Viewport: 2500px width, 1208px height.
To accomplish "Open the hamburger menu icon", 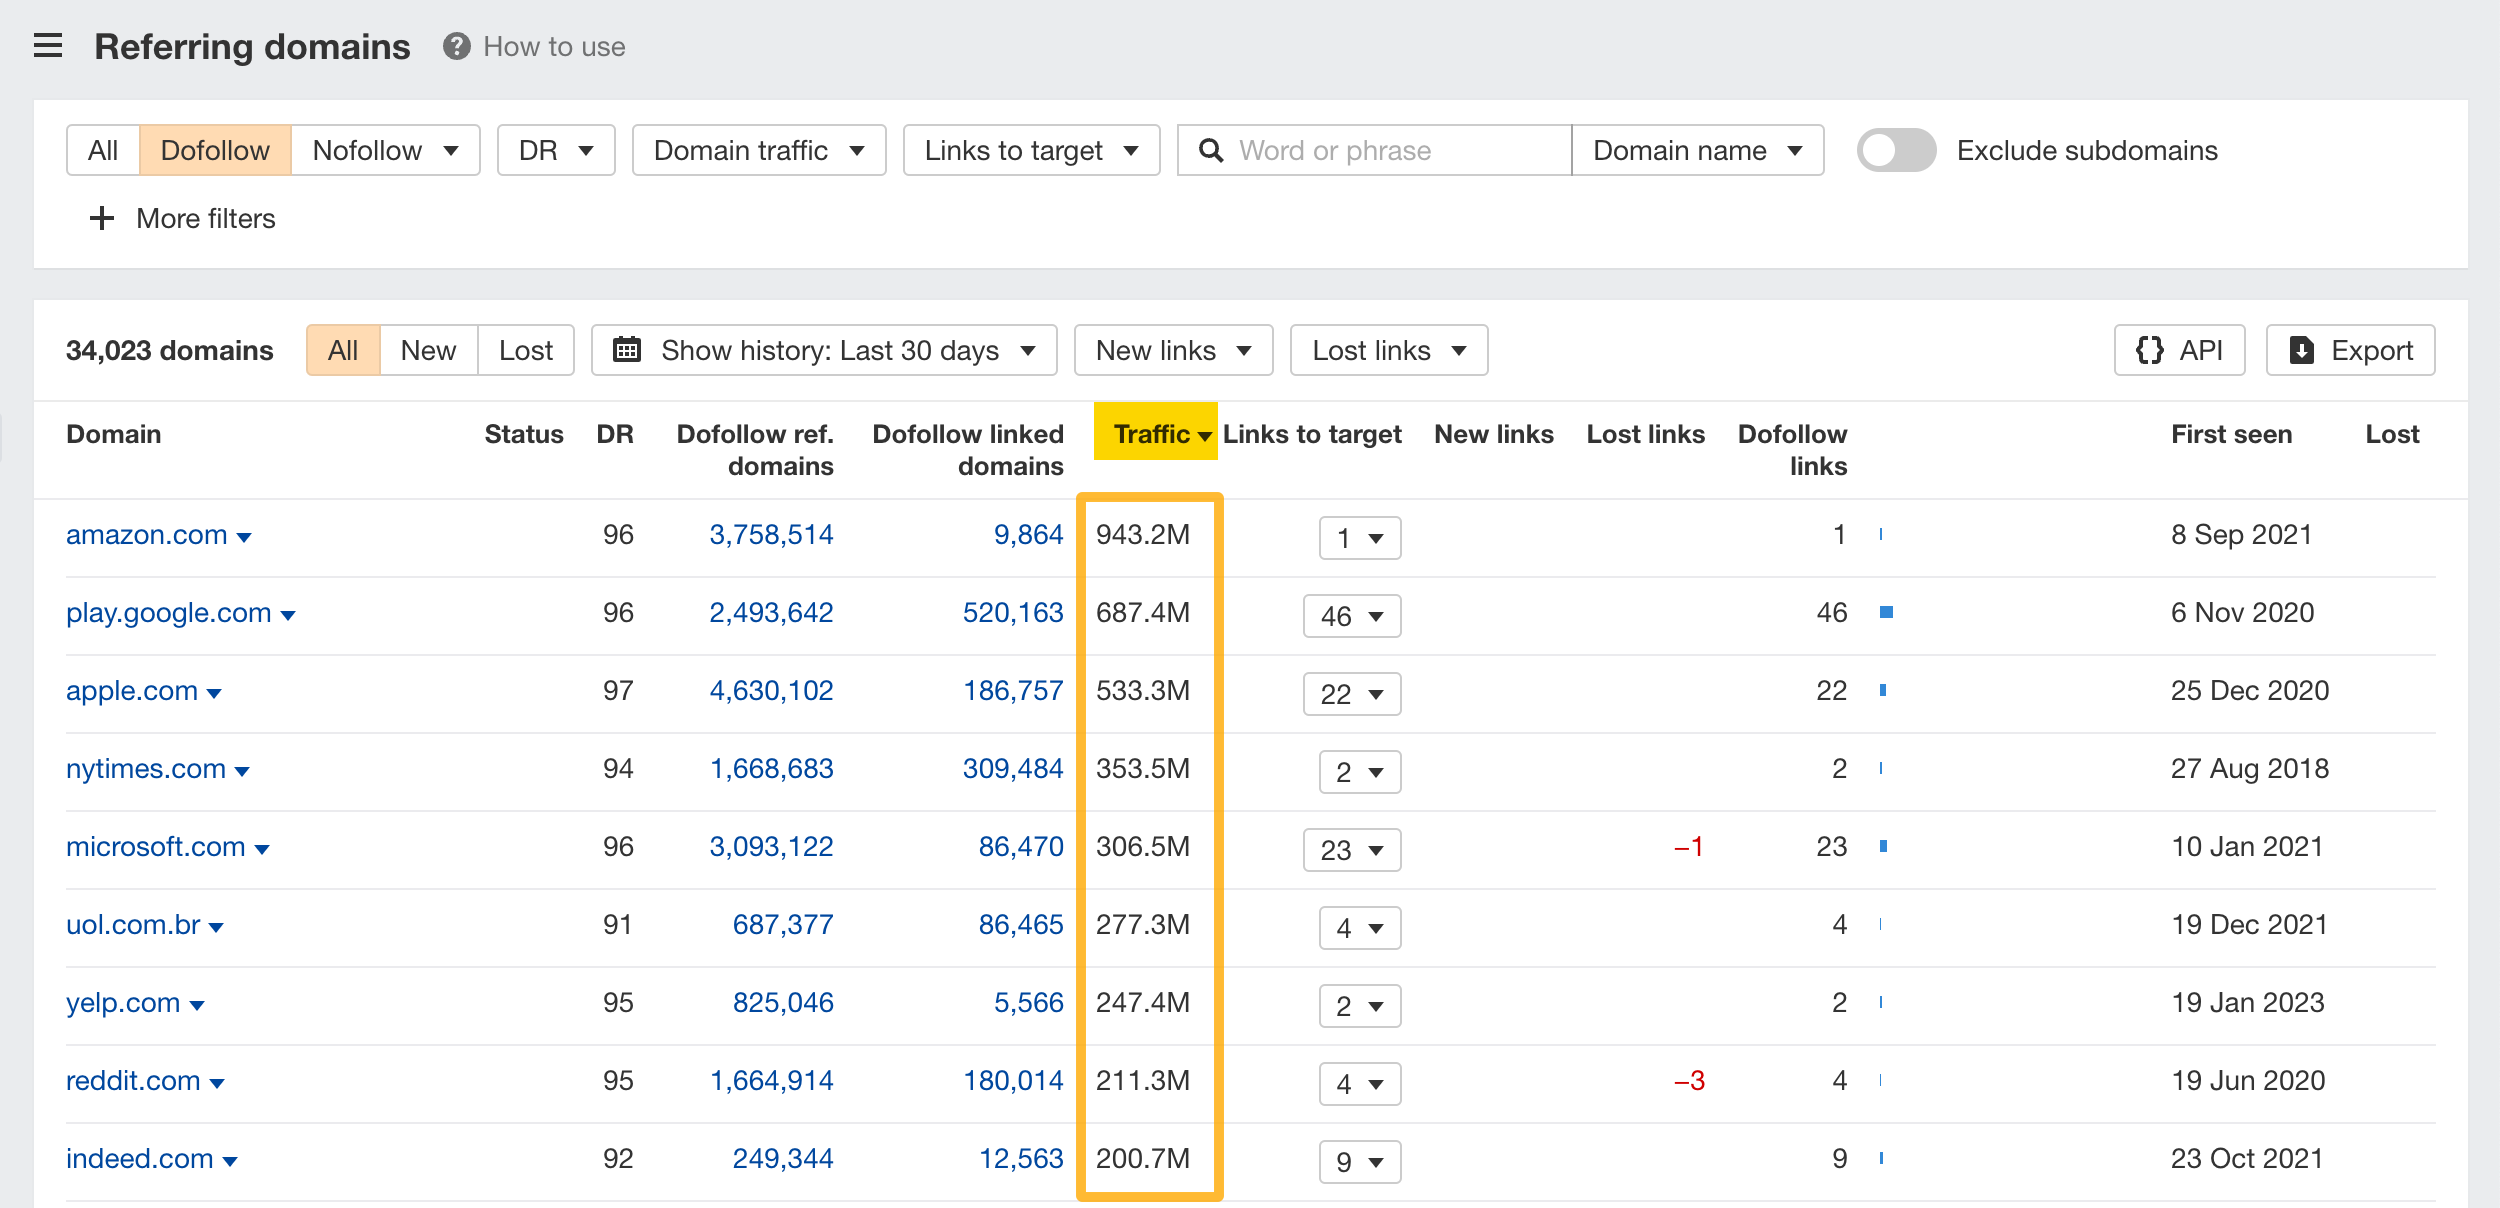I will pos(48,46).
